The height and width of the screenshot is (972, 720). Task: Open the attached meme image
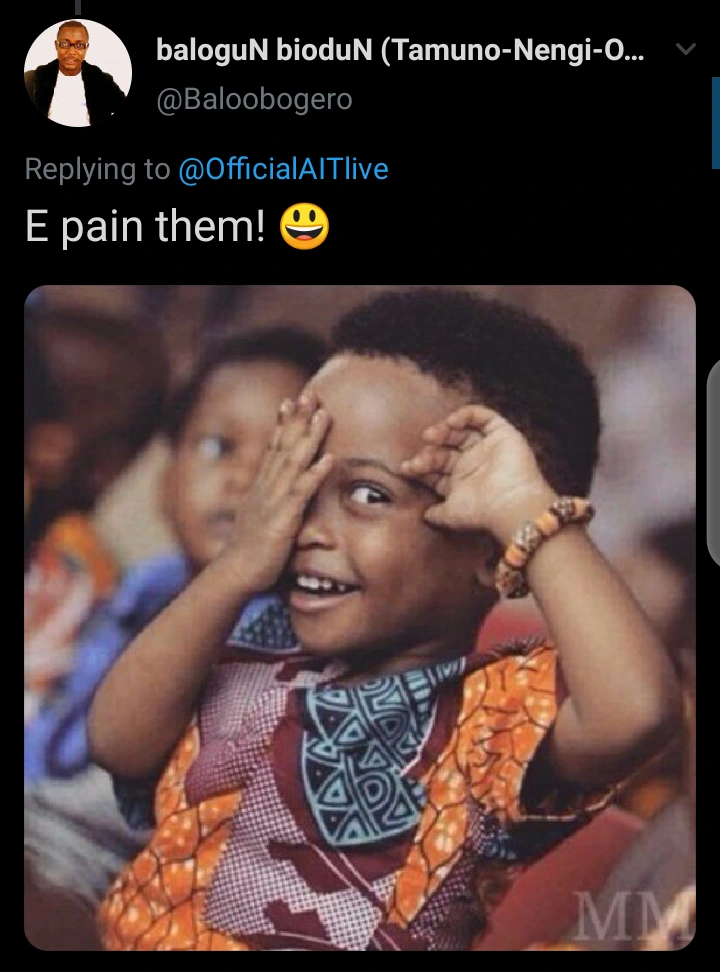click(360, 617)
